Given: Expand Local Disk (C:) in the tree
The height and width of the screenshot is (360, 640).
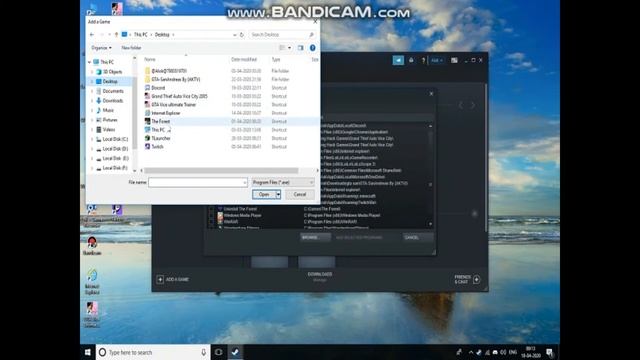Looking at the screenshot, I should [92, 139].
